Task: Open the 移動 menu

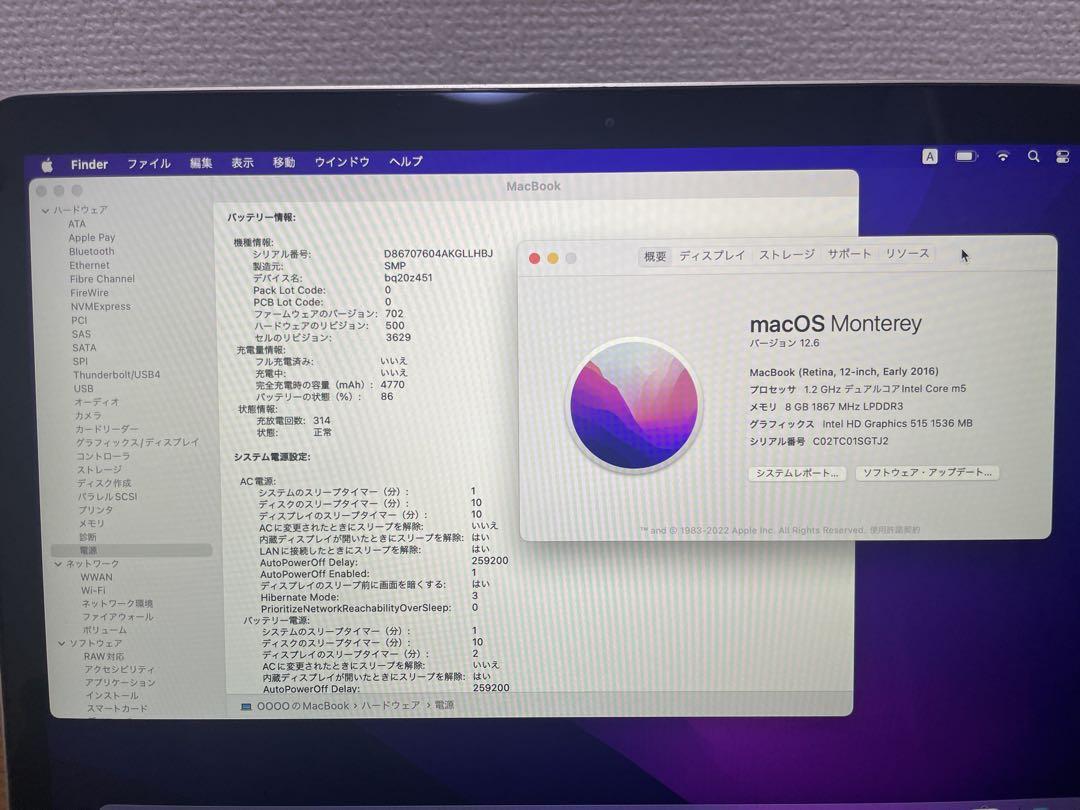Action: pos(284,163)
